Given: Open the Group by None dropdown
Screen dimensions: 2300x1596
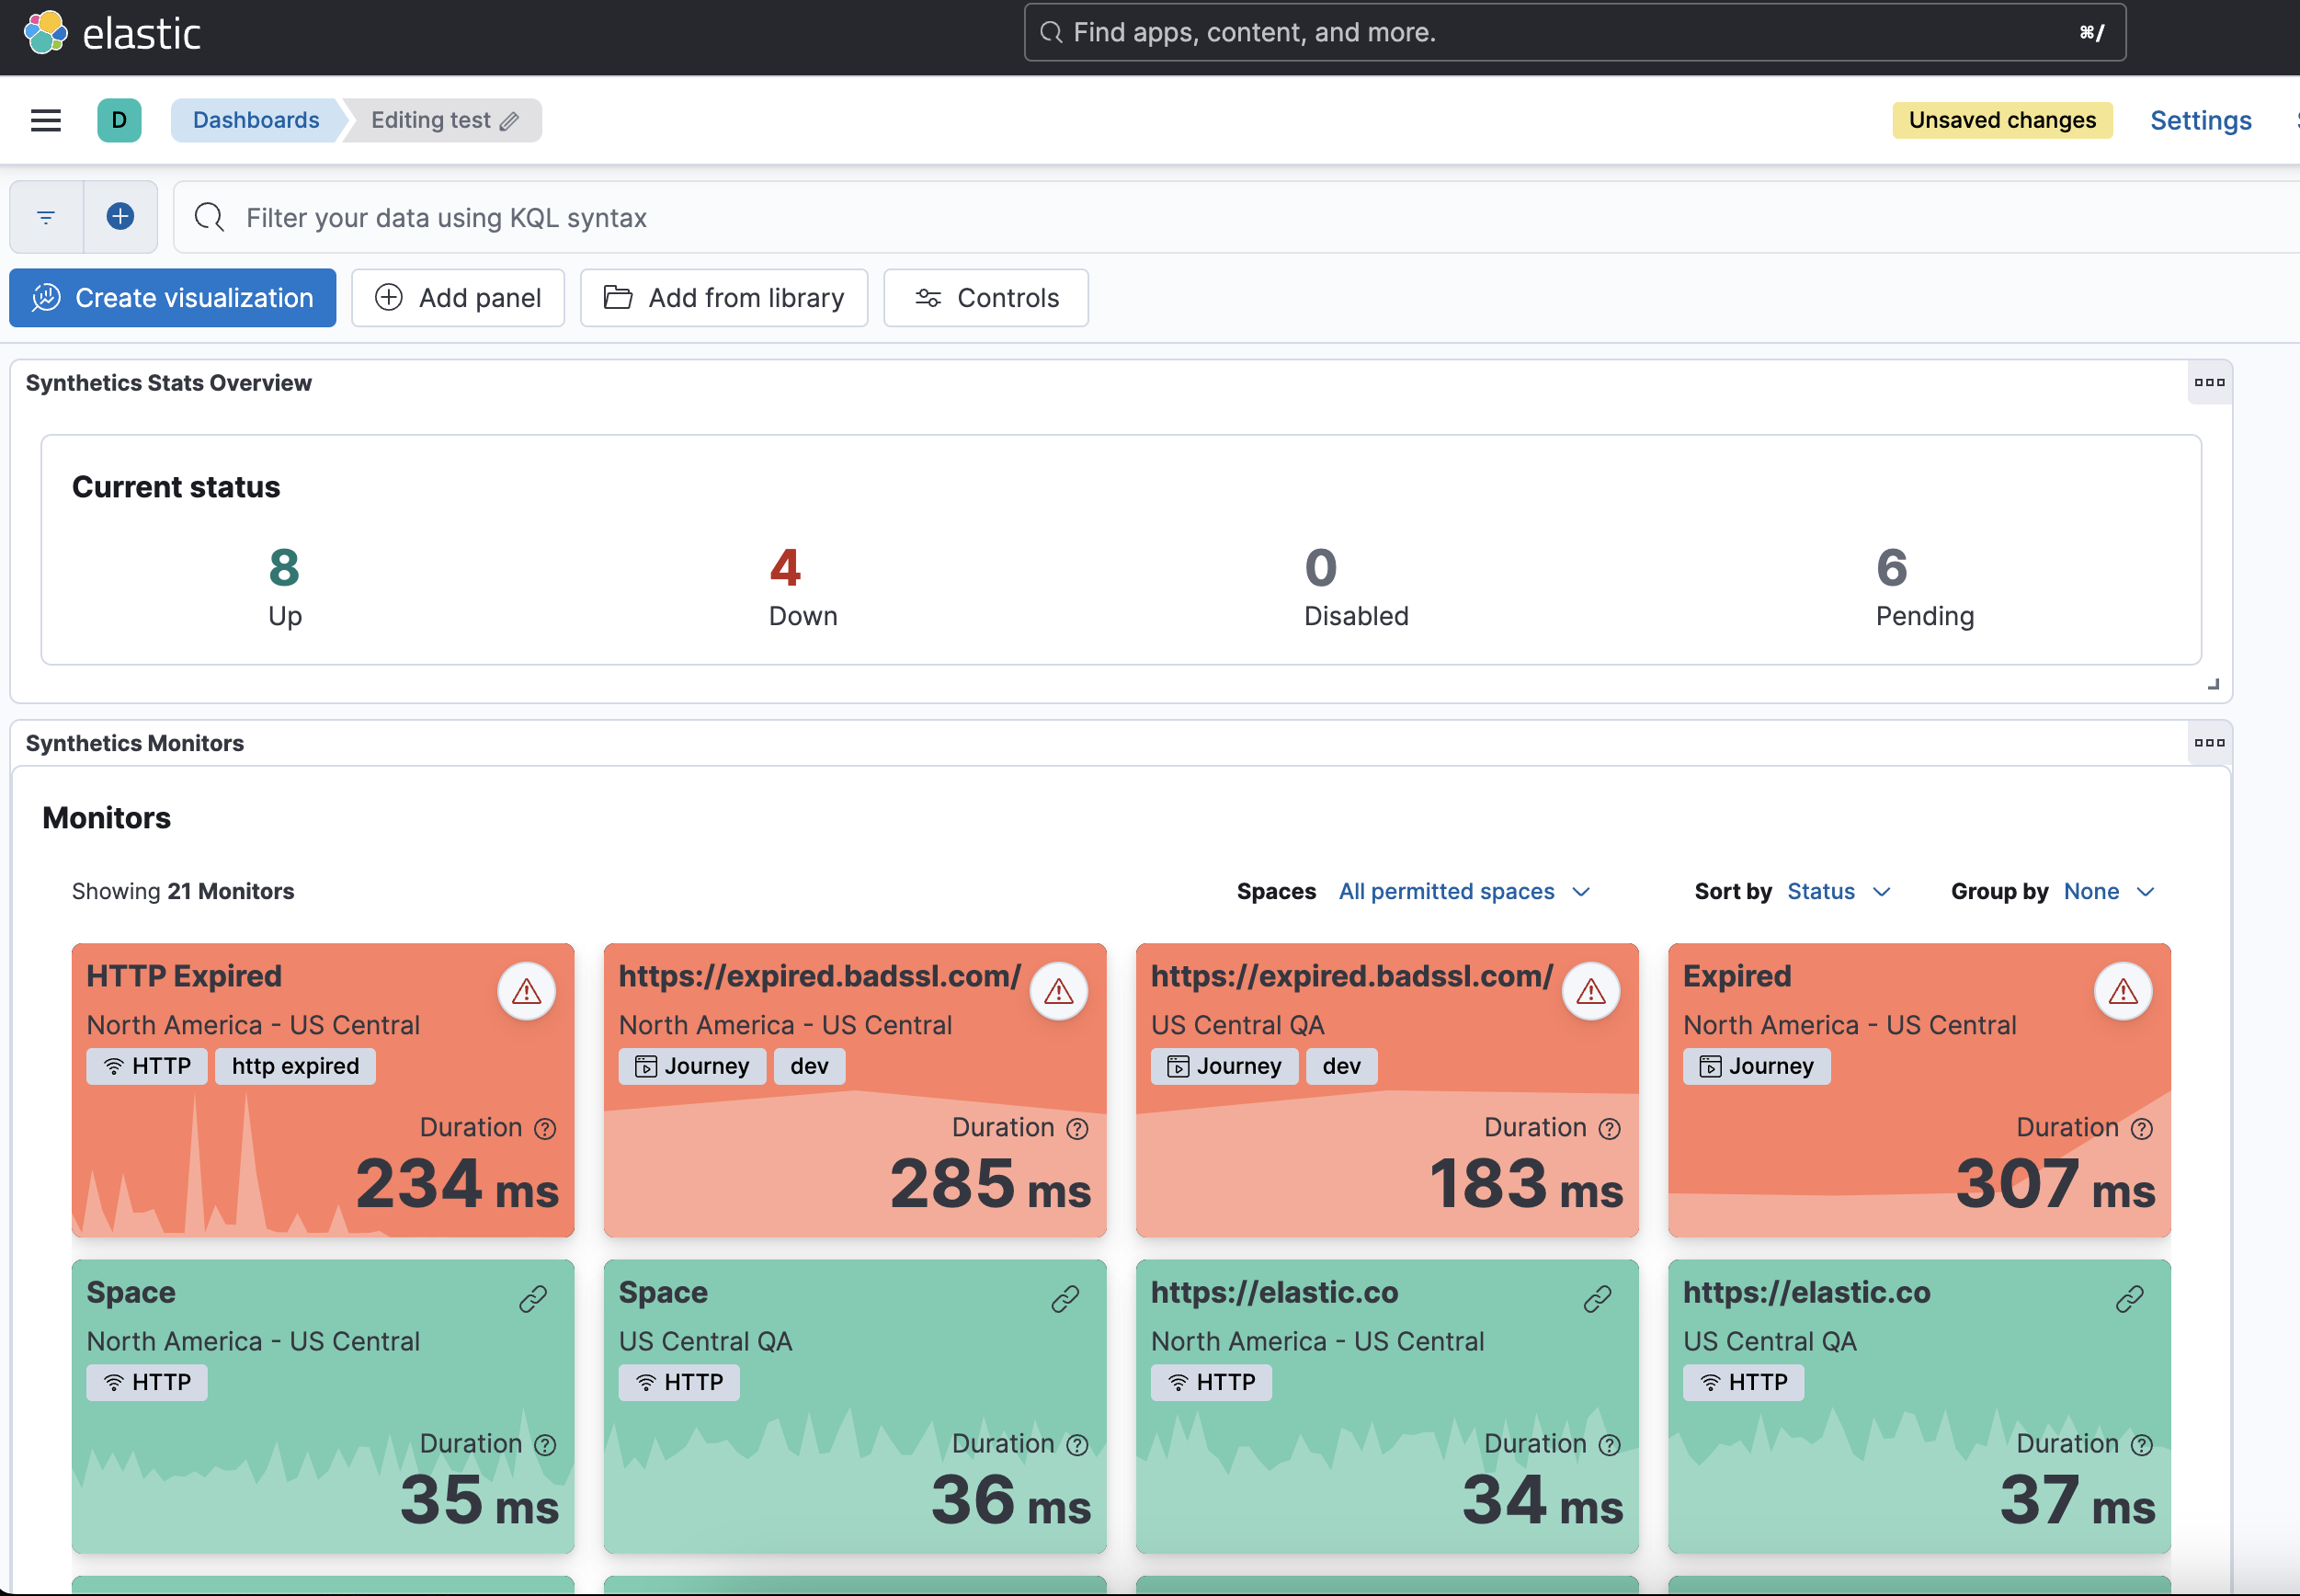Looking at the screenshot, I should (x=2108, y=891).
